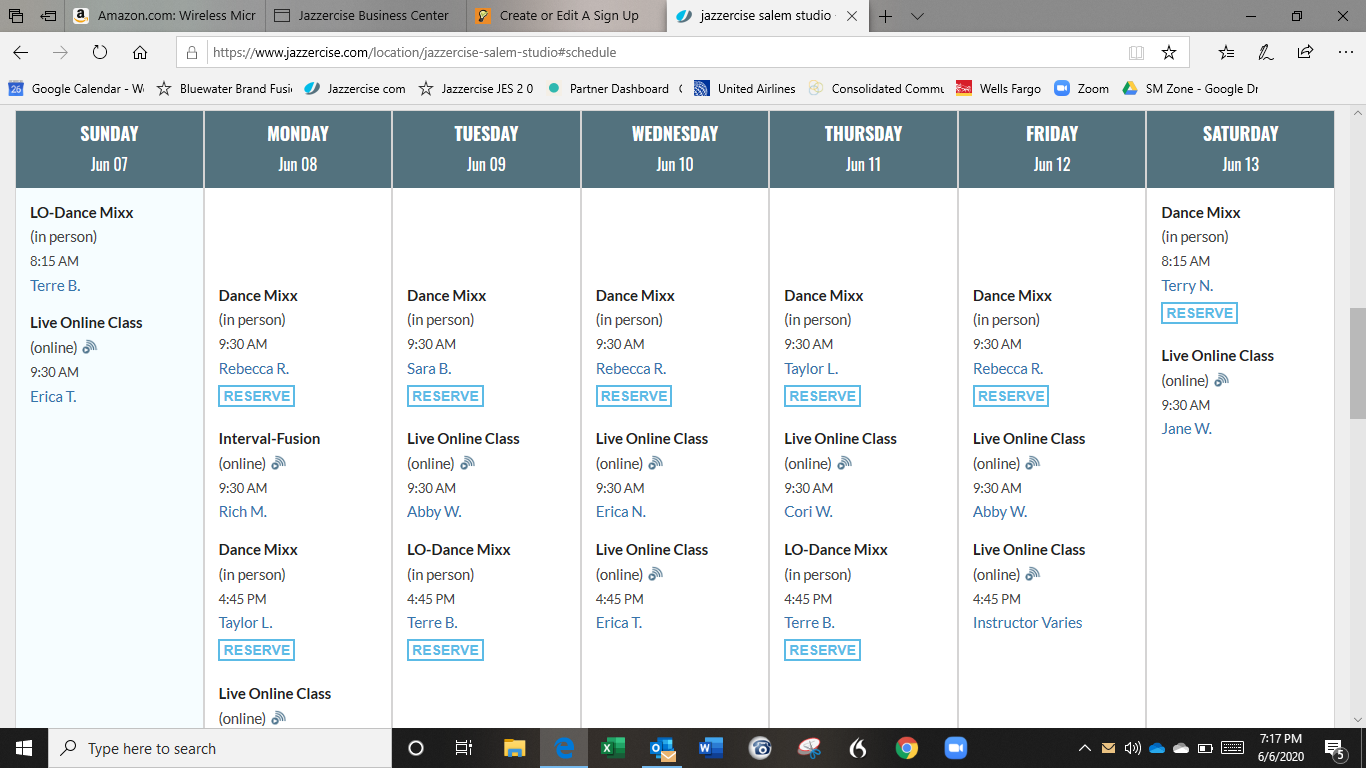Screen dimensions: 1366x768
Task: Add page to favorites with star icon
Action: [1168, 53]
